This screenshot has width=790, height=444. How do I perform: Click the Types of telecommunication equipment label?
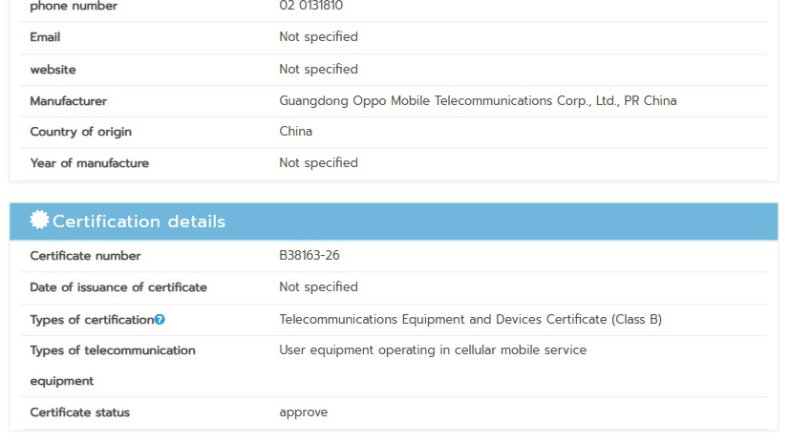(112, 351)
